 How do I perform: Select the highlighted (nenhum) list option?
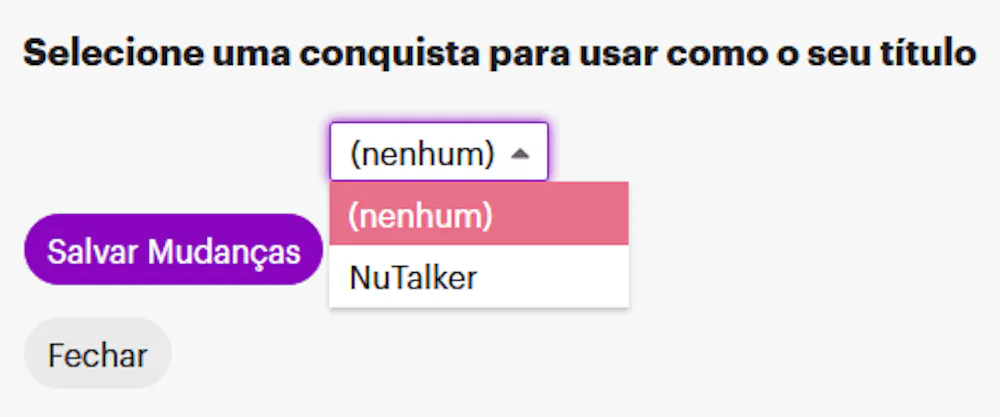click(478, 214)
